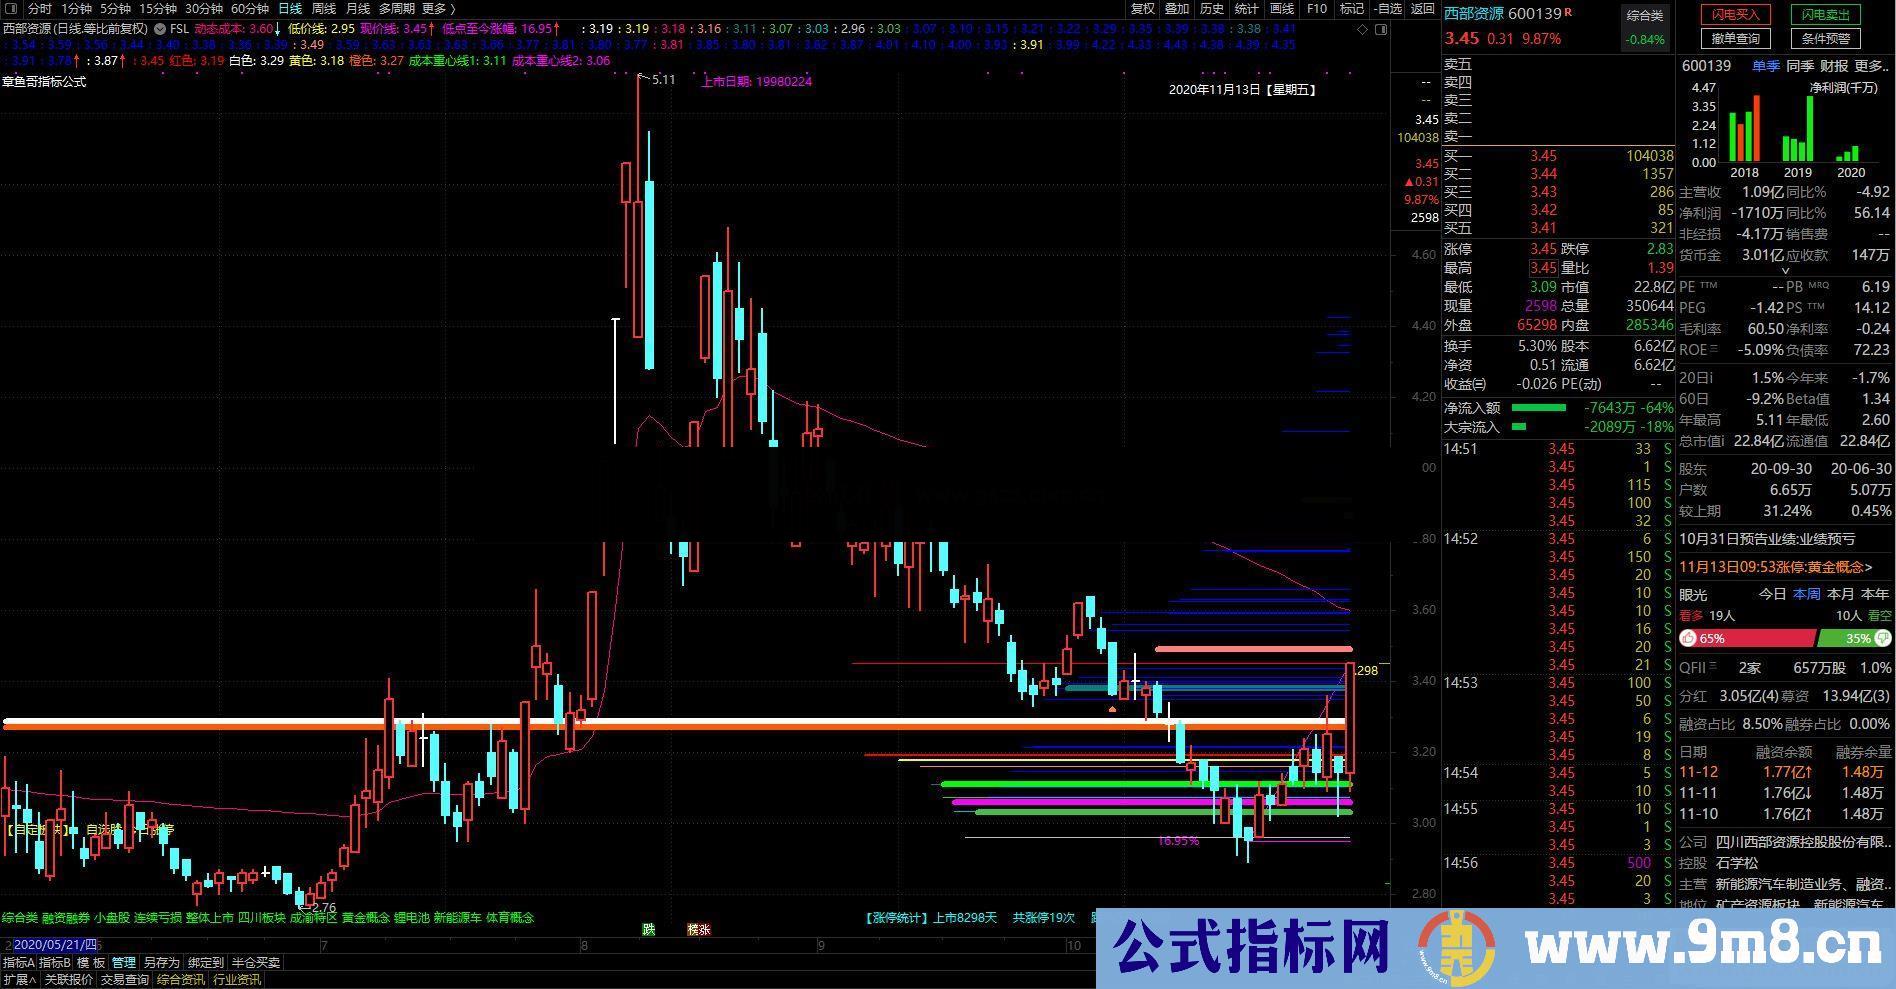
Task: Close the FSL indicator via its X icon
Action: [x=160, y=29]
